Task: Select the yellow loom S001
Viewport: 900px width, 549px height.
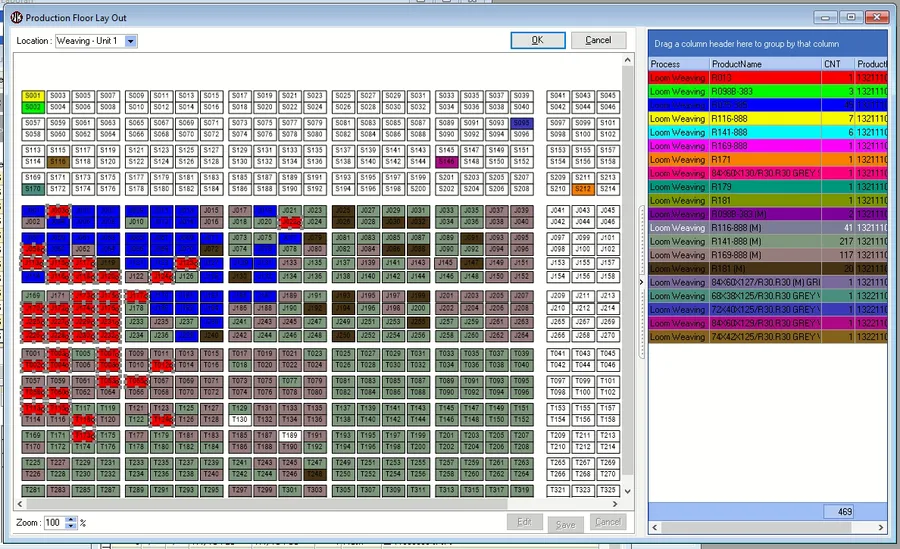Action: (33, 95)
